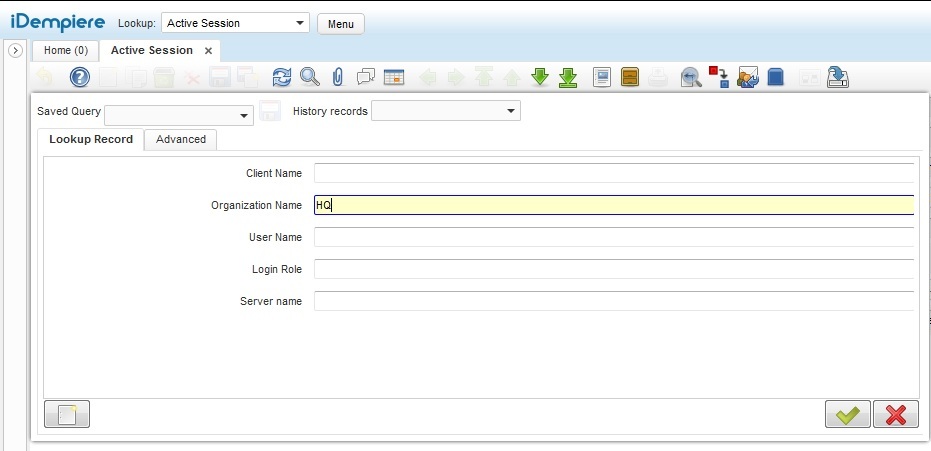Close the Active Session tab
Viewport: 931px width, 451px height.
coord(208,50)
